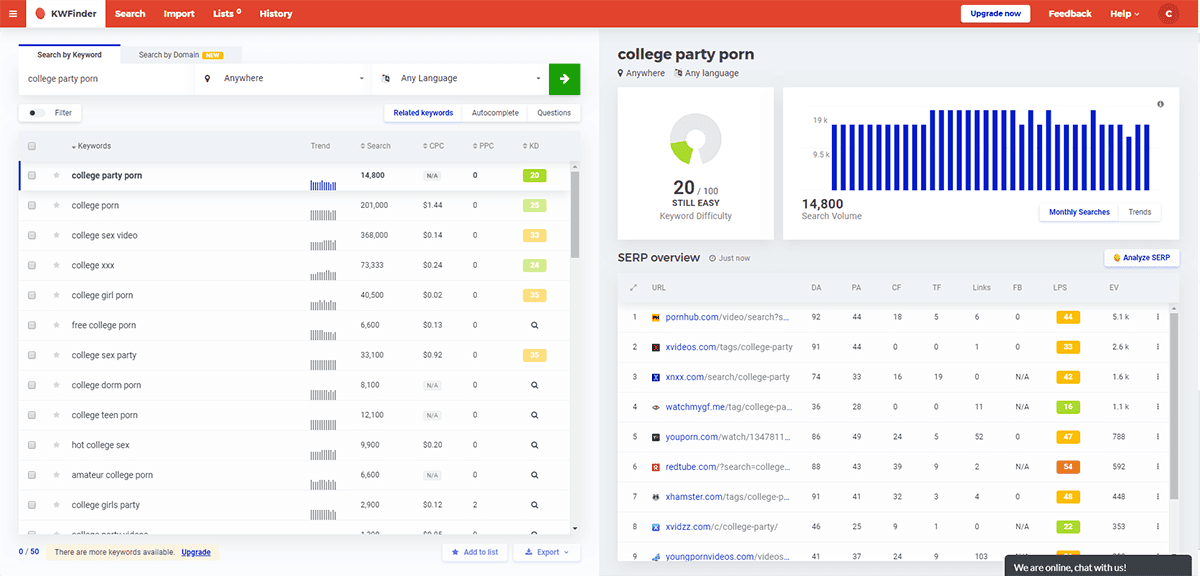Select the Autocomplete tab
This screenshot has height=576, width=1200.
(x=495, y=113)
